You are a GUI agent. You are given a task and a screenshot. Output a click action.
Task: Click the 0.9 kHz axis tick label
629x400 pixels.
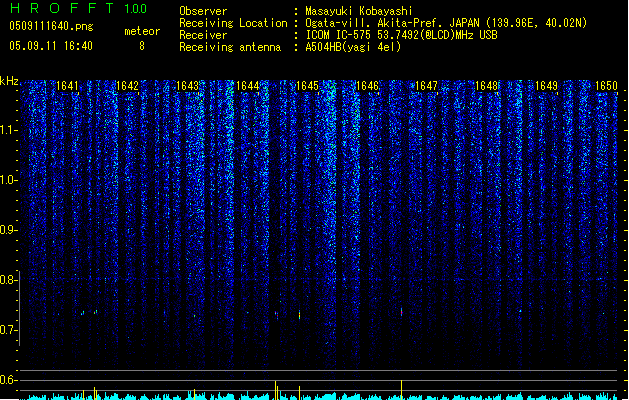click(8, 230)
